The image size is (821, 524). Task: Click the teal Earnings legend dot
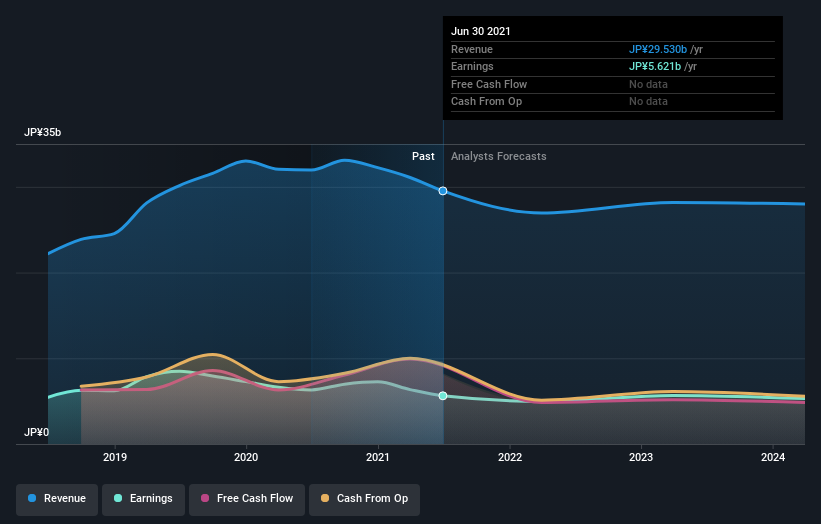(x=118, y=498)
